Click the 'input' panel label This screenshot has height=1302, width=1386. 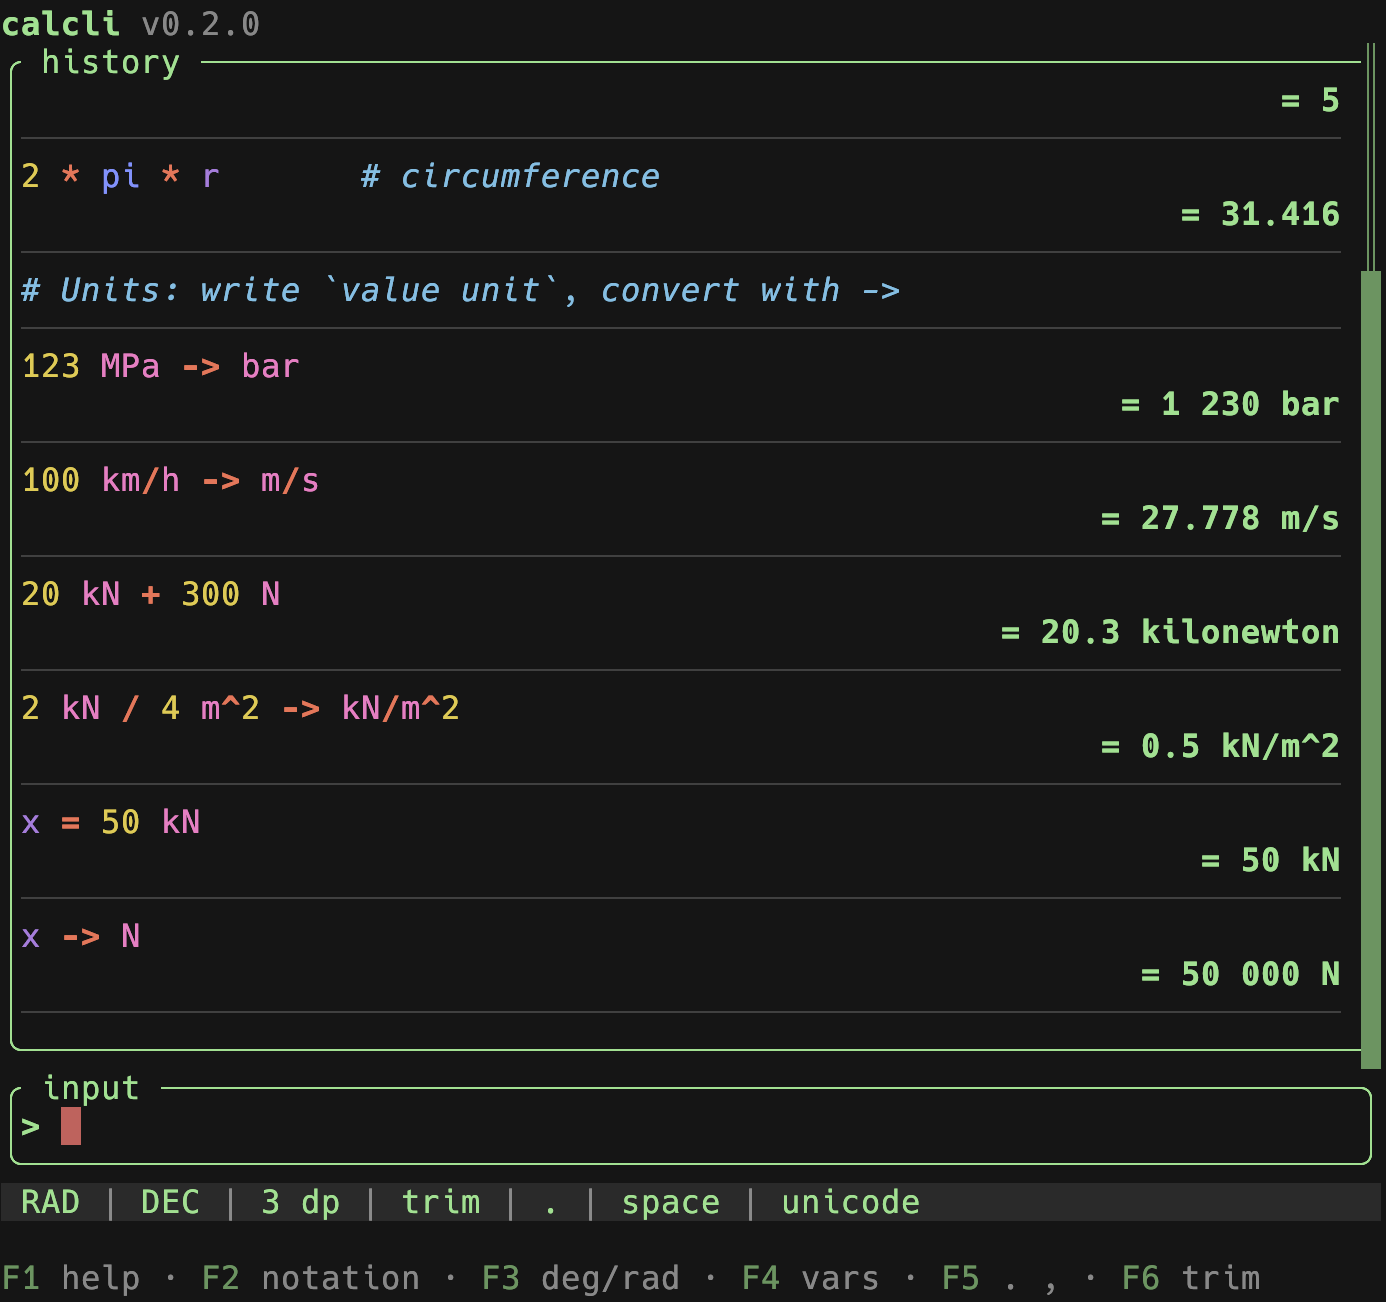[x=91, y=1088]
